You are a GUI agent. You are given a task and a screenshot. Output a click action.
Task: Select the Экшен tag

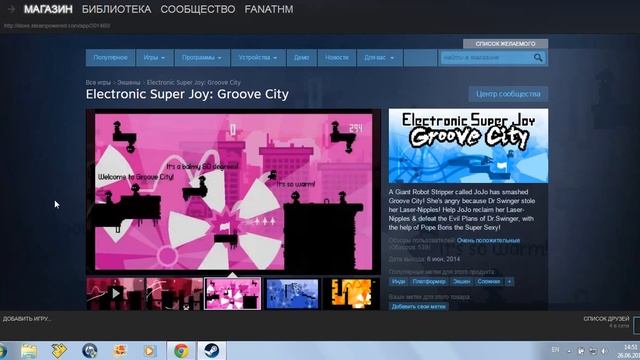tap(462, 282)
